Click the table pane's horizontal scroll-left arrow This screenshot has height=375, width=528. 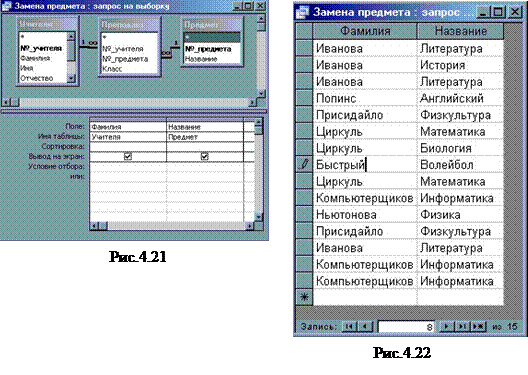6,102
